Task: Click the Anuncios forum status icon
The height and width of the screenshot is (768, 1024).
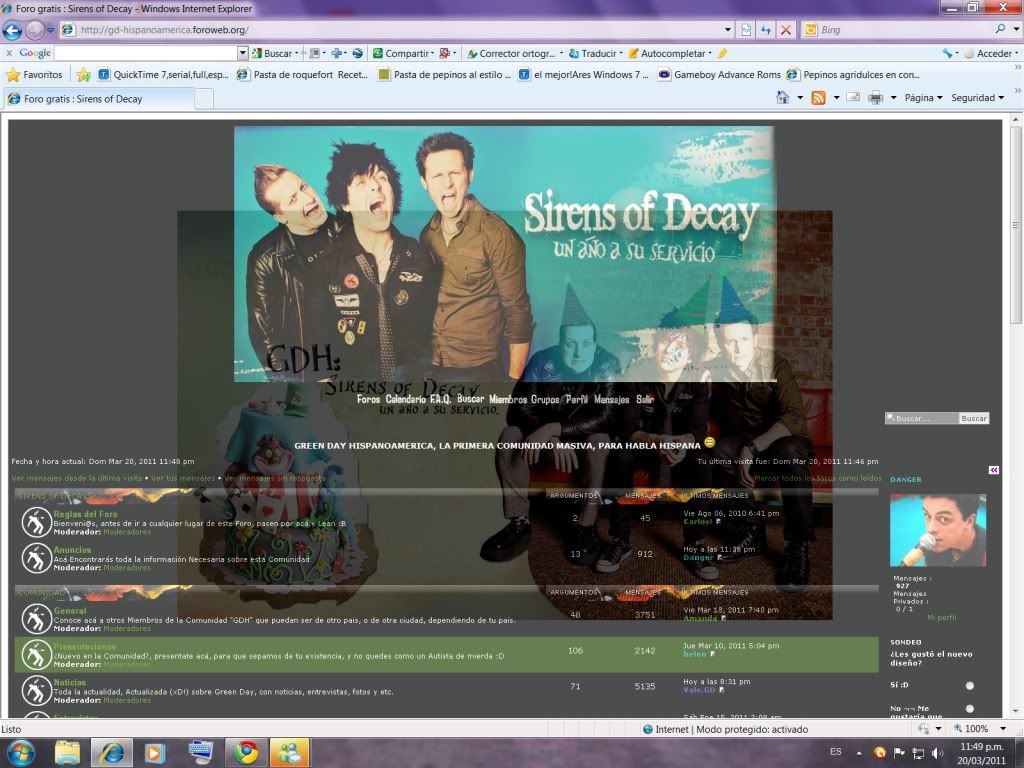Action: pyautogui.click(x=37, y=558)
